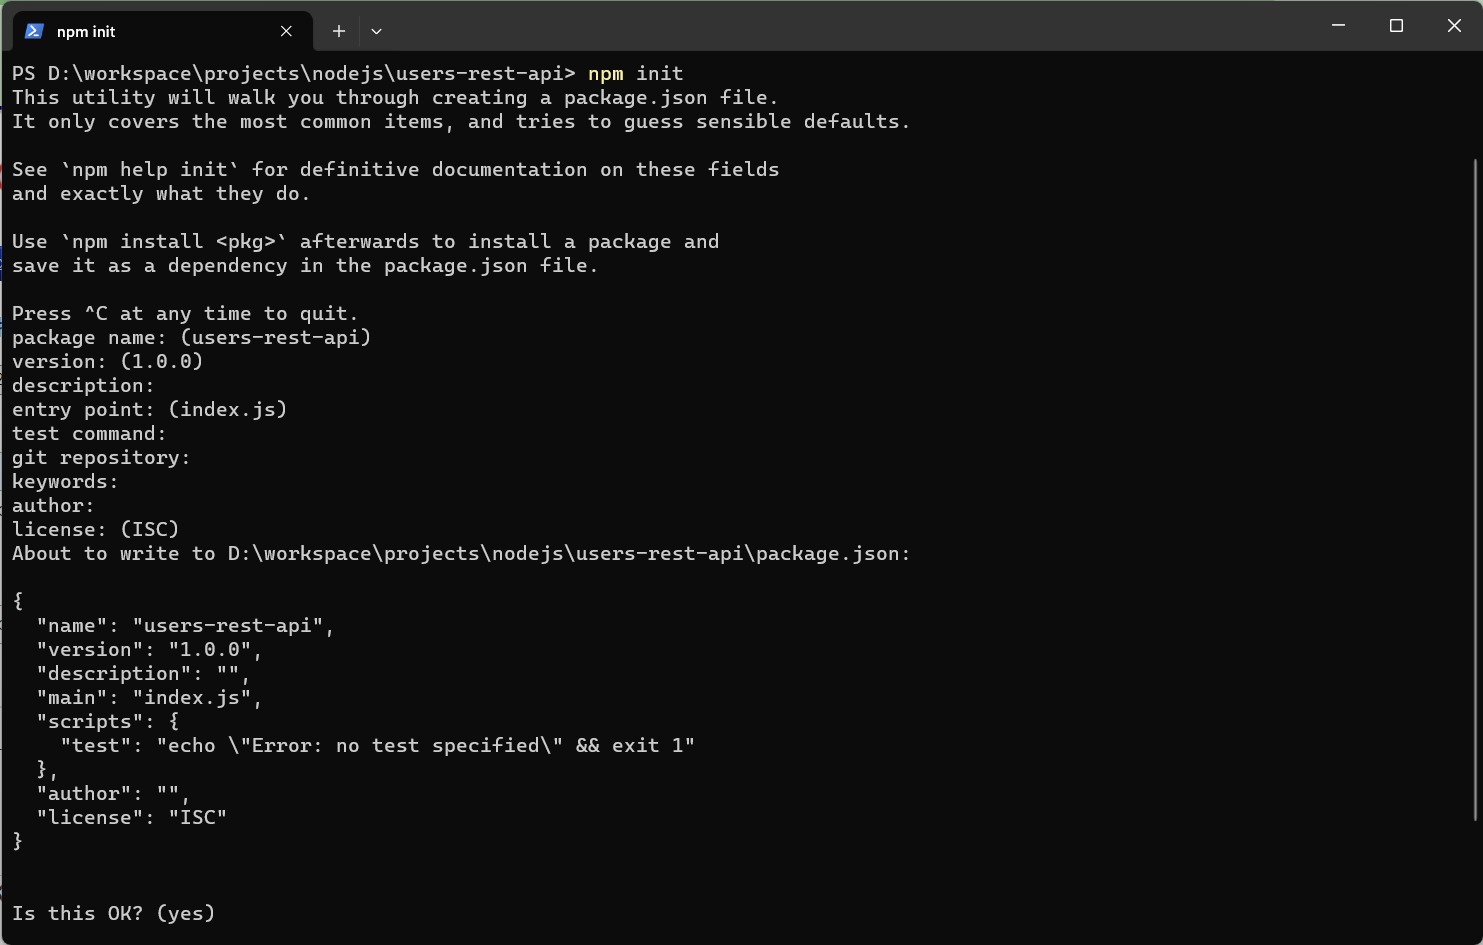Click the "Press ^C at any time to quit" line
The width and height of the screenshot is (1483, 945).
tap(185, 313)
